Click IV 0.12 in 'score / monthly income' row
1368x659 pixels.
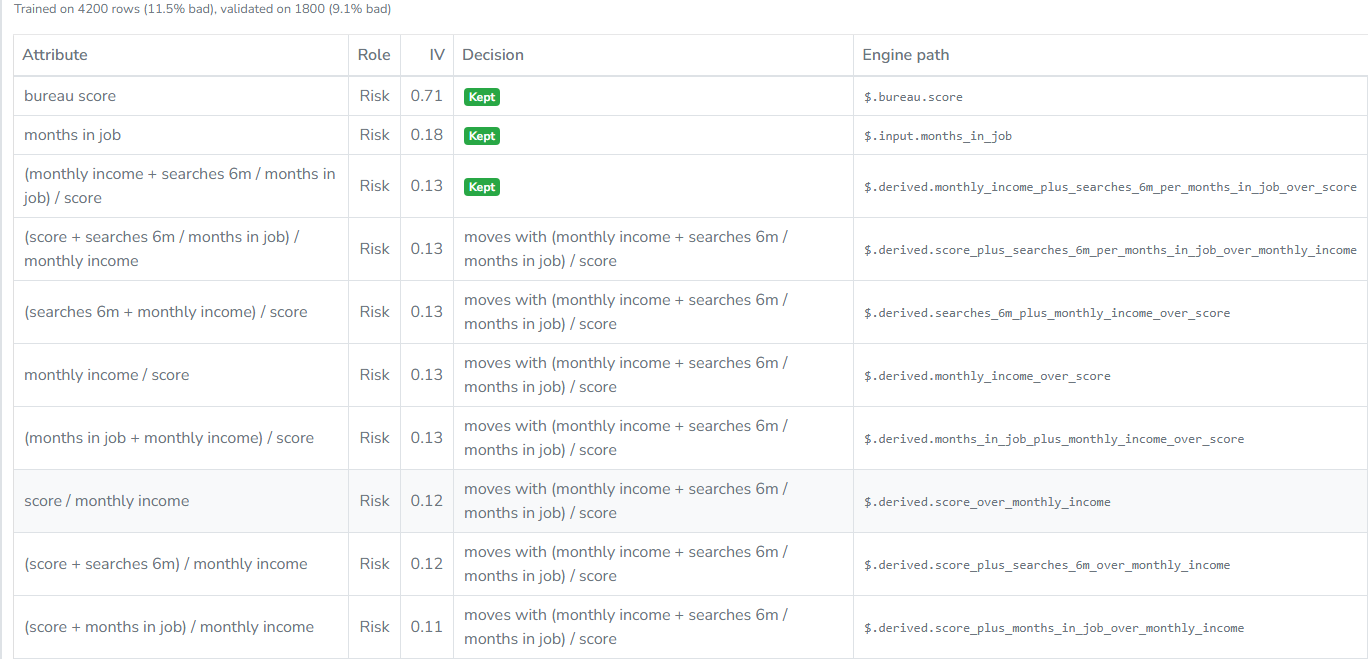(x=427, y=501)
